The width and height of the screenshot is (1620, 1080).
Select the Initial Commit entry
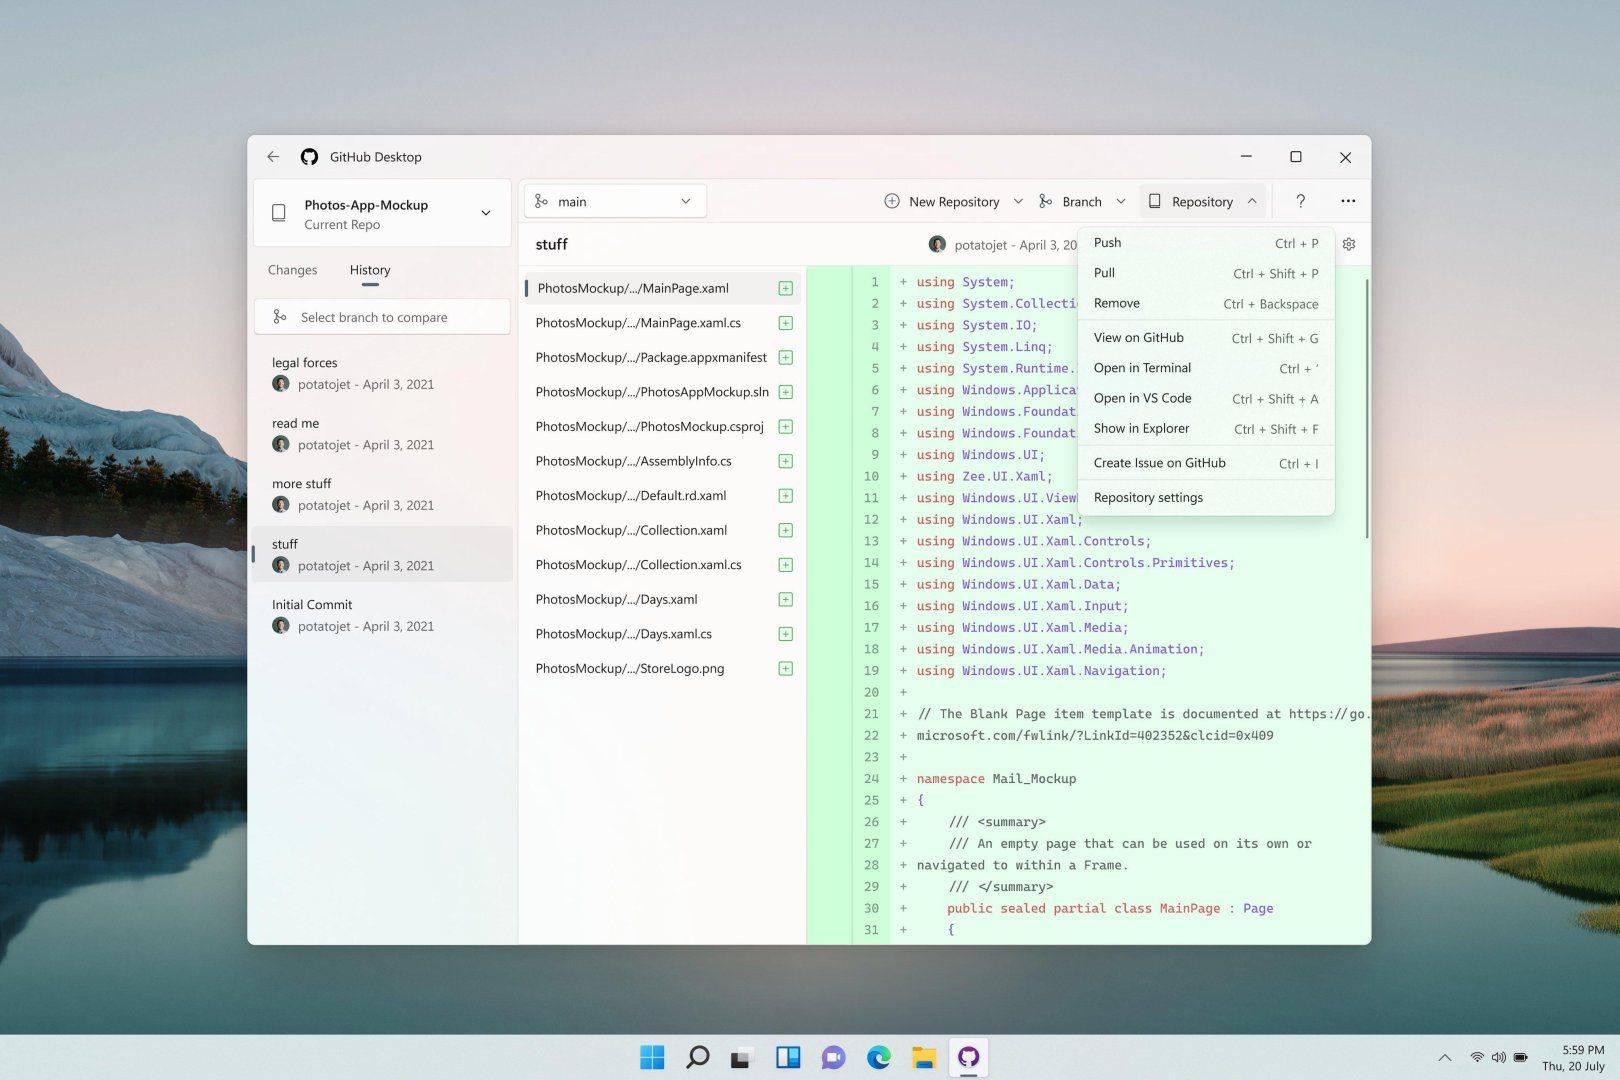coord(382,615)
